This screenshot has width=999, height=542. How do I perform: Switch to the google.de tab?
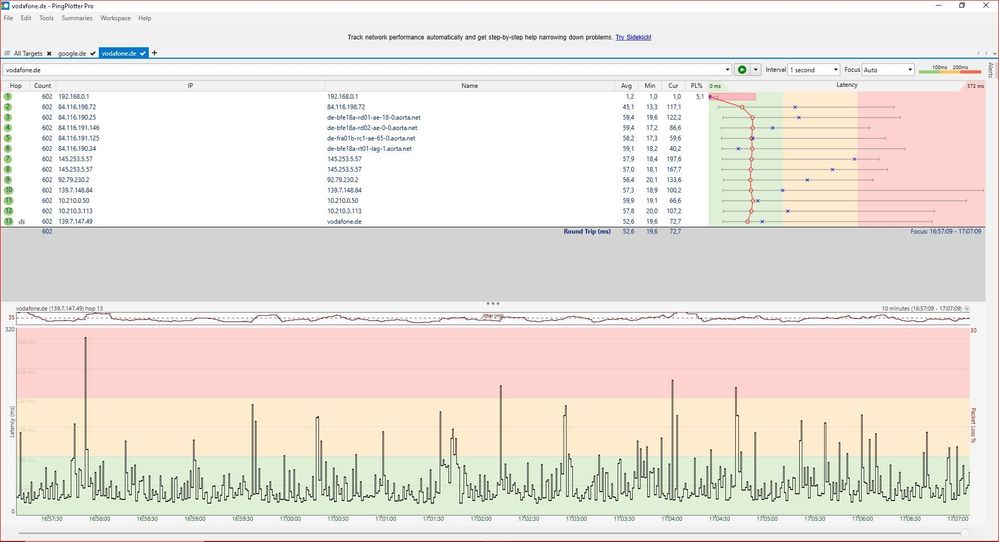pyautogui.click(x=71, y=53)
